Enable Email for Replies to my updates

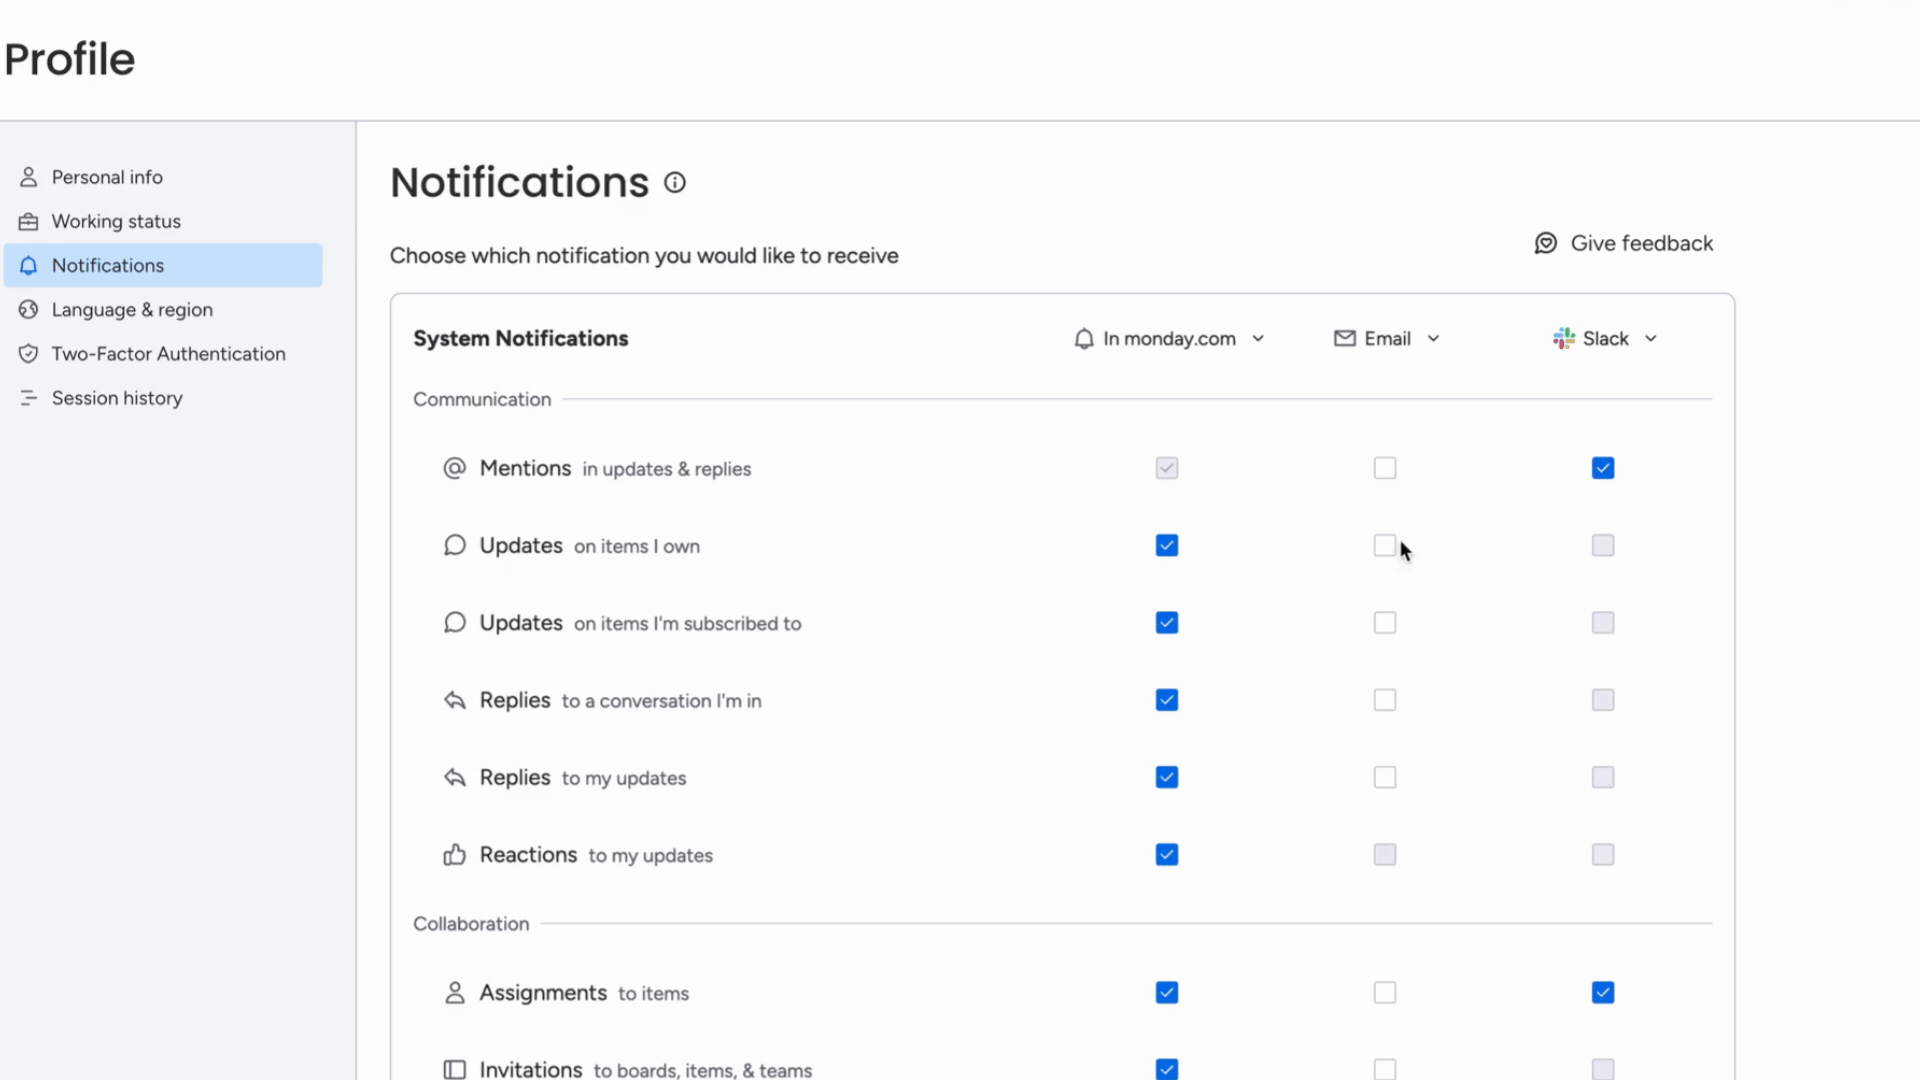[1385, 777]
